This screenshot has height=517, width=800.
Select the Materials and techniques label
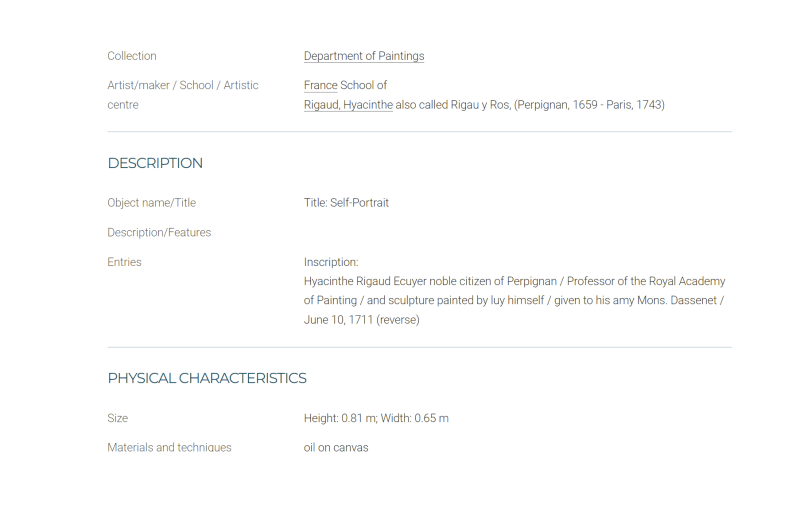(x=169, y=448)
